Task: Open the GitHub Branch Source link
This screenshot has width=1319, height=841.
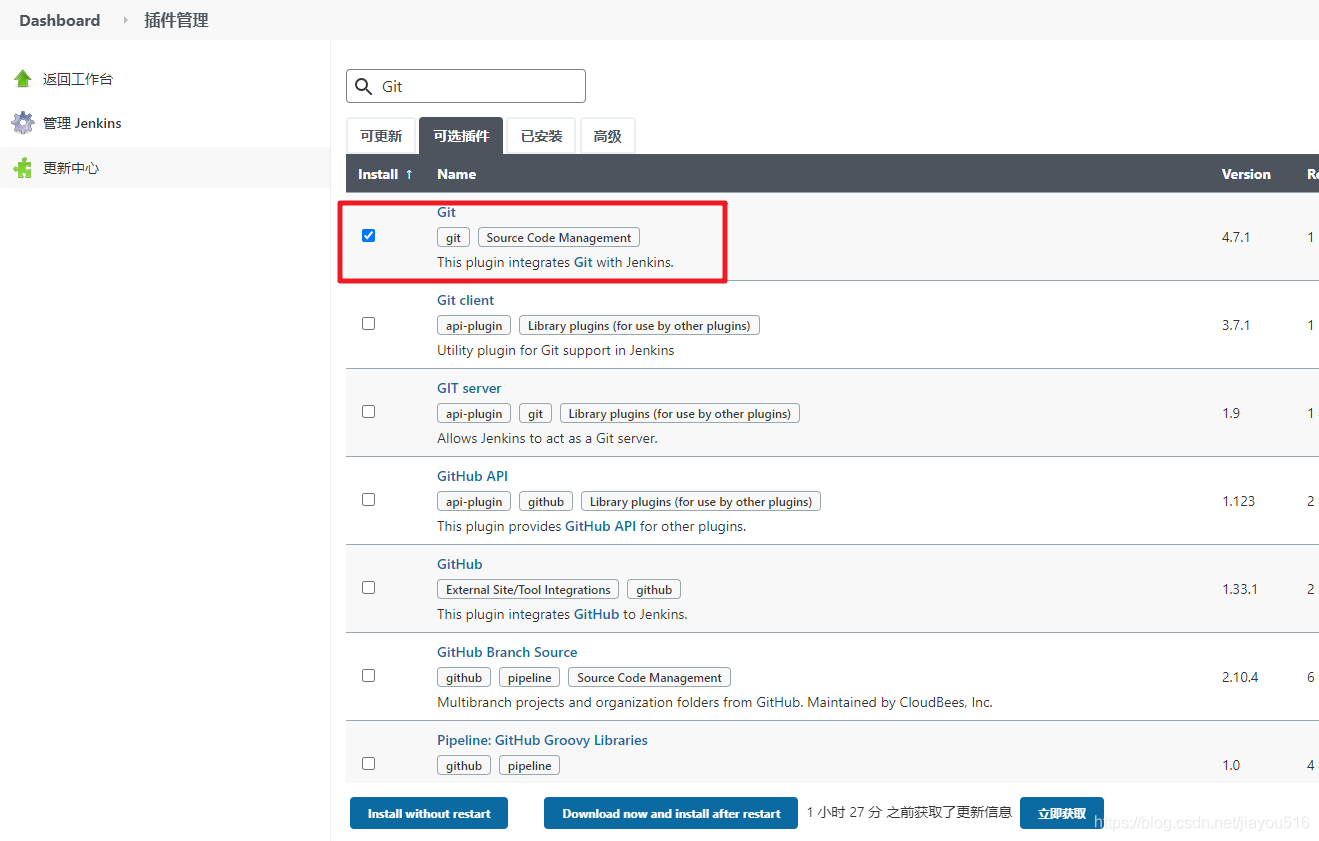Action: [507, 652]
